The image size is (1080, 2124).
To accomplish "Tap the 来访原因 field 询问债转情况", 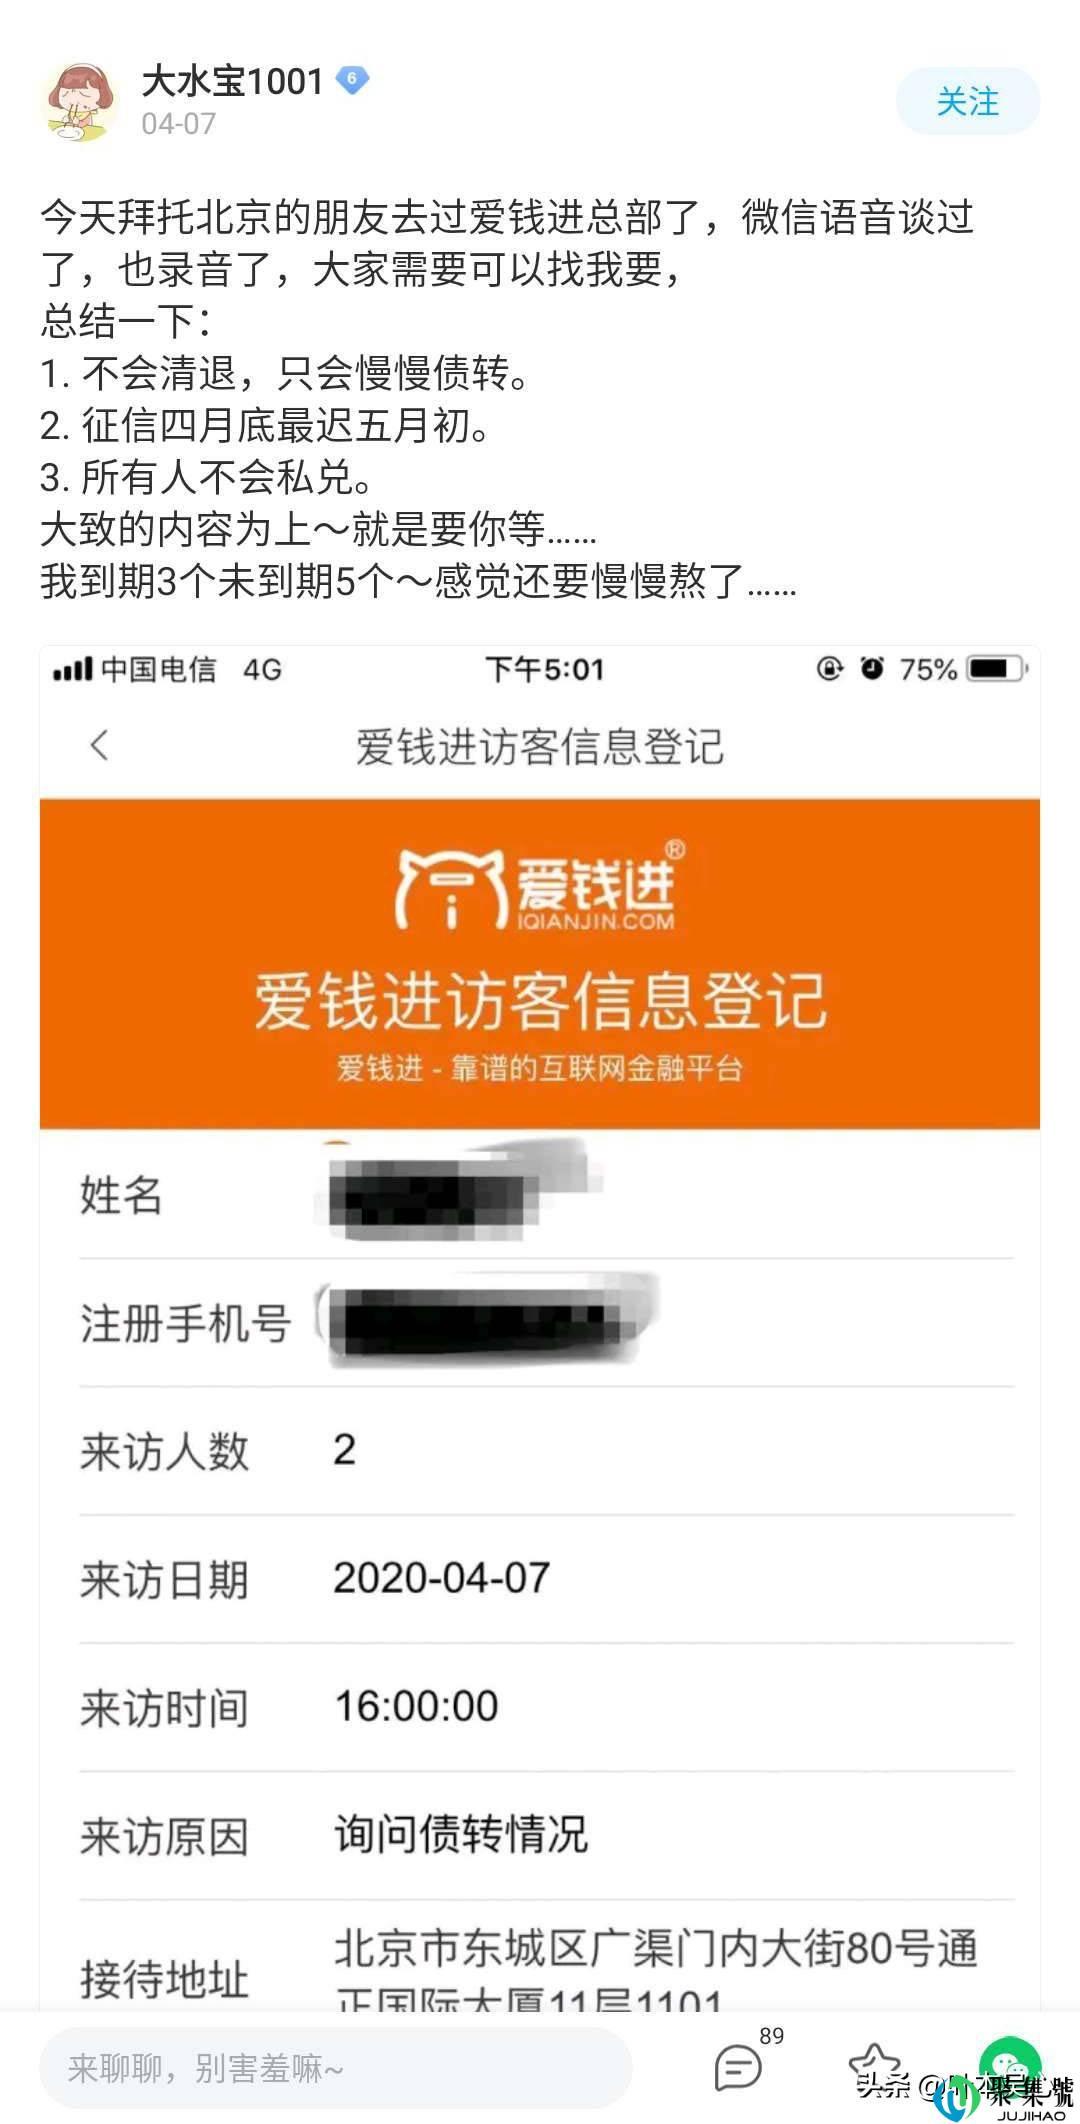I will click(546, 1835).
